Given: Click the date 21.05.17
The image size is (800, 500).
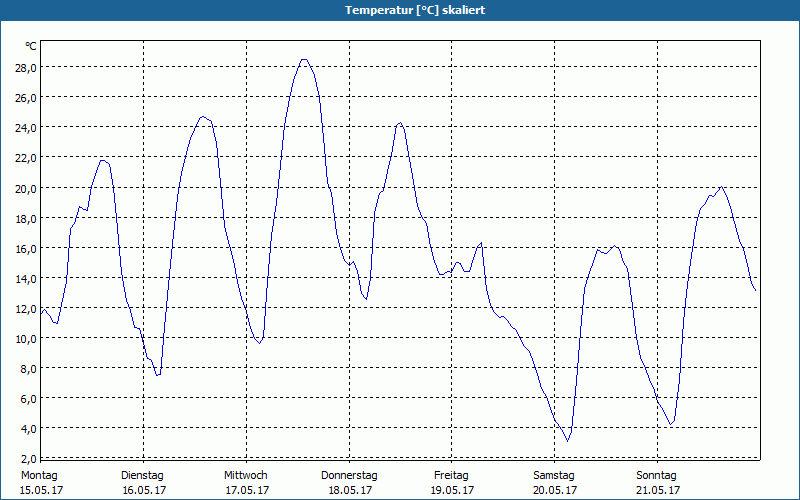Looking at the screenshot, I should [x=658, y=490].
